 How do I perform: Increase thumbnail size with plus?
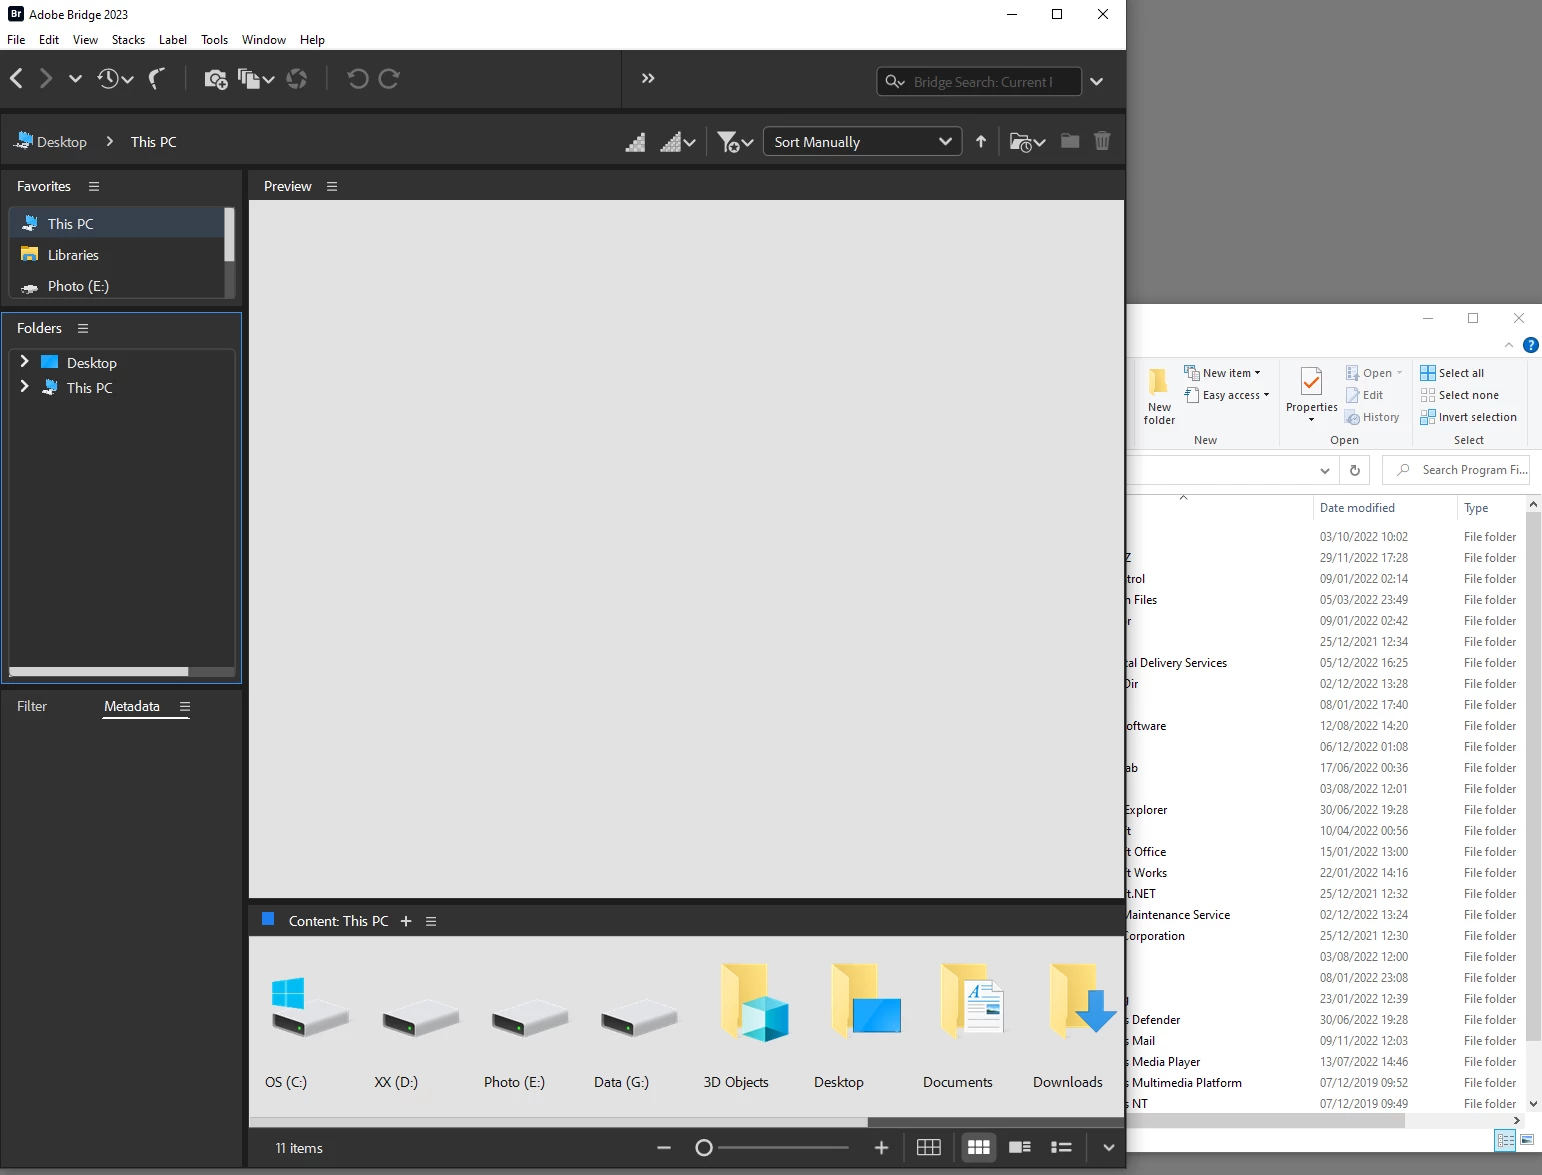coord(881,1148)
